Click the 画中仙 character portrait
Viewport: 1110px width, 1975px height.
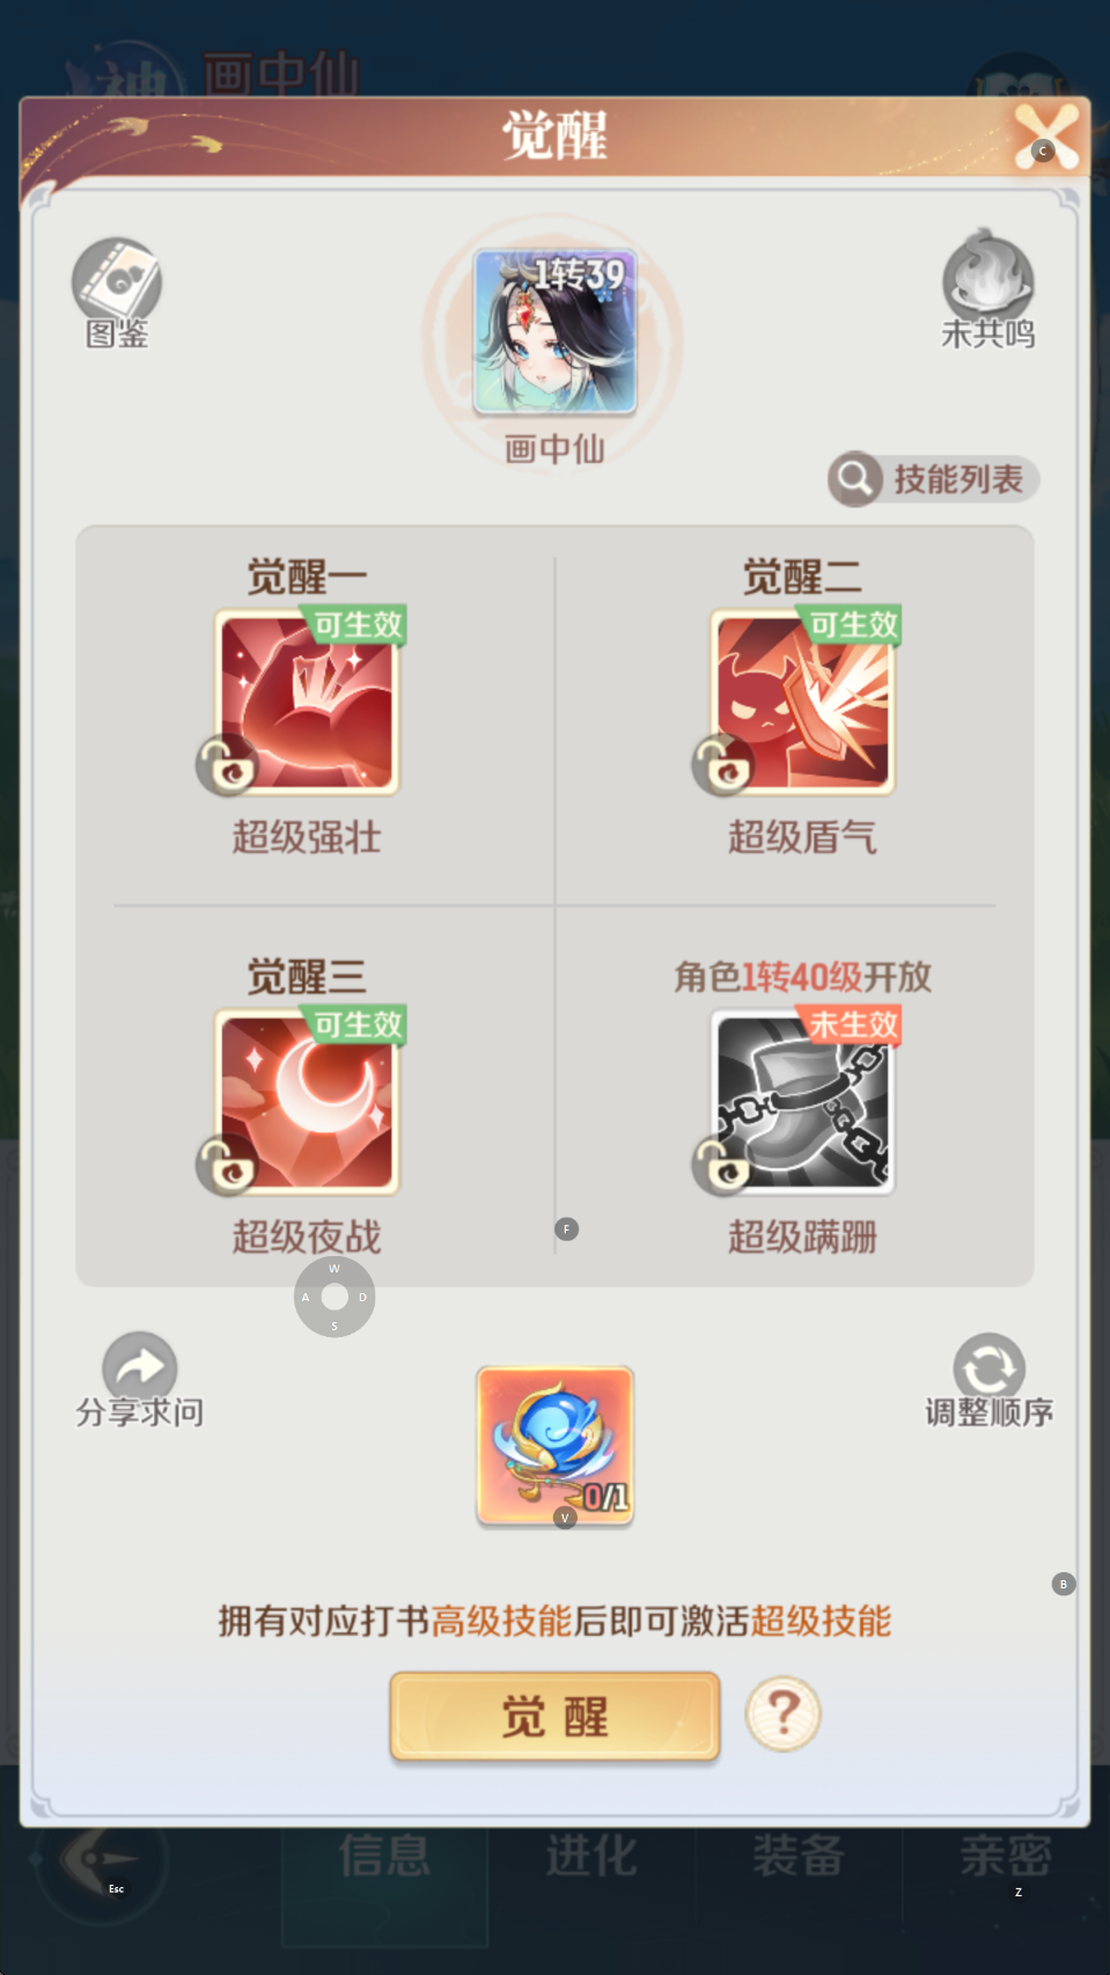pyautogui.click(x=555, y=331)
